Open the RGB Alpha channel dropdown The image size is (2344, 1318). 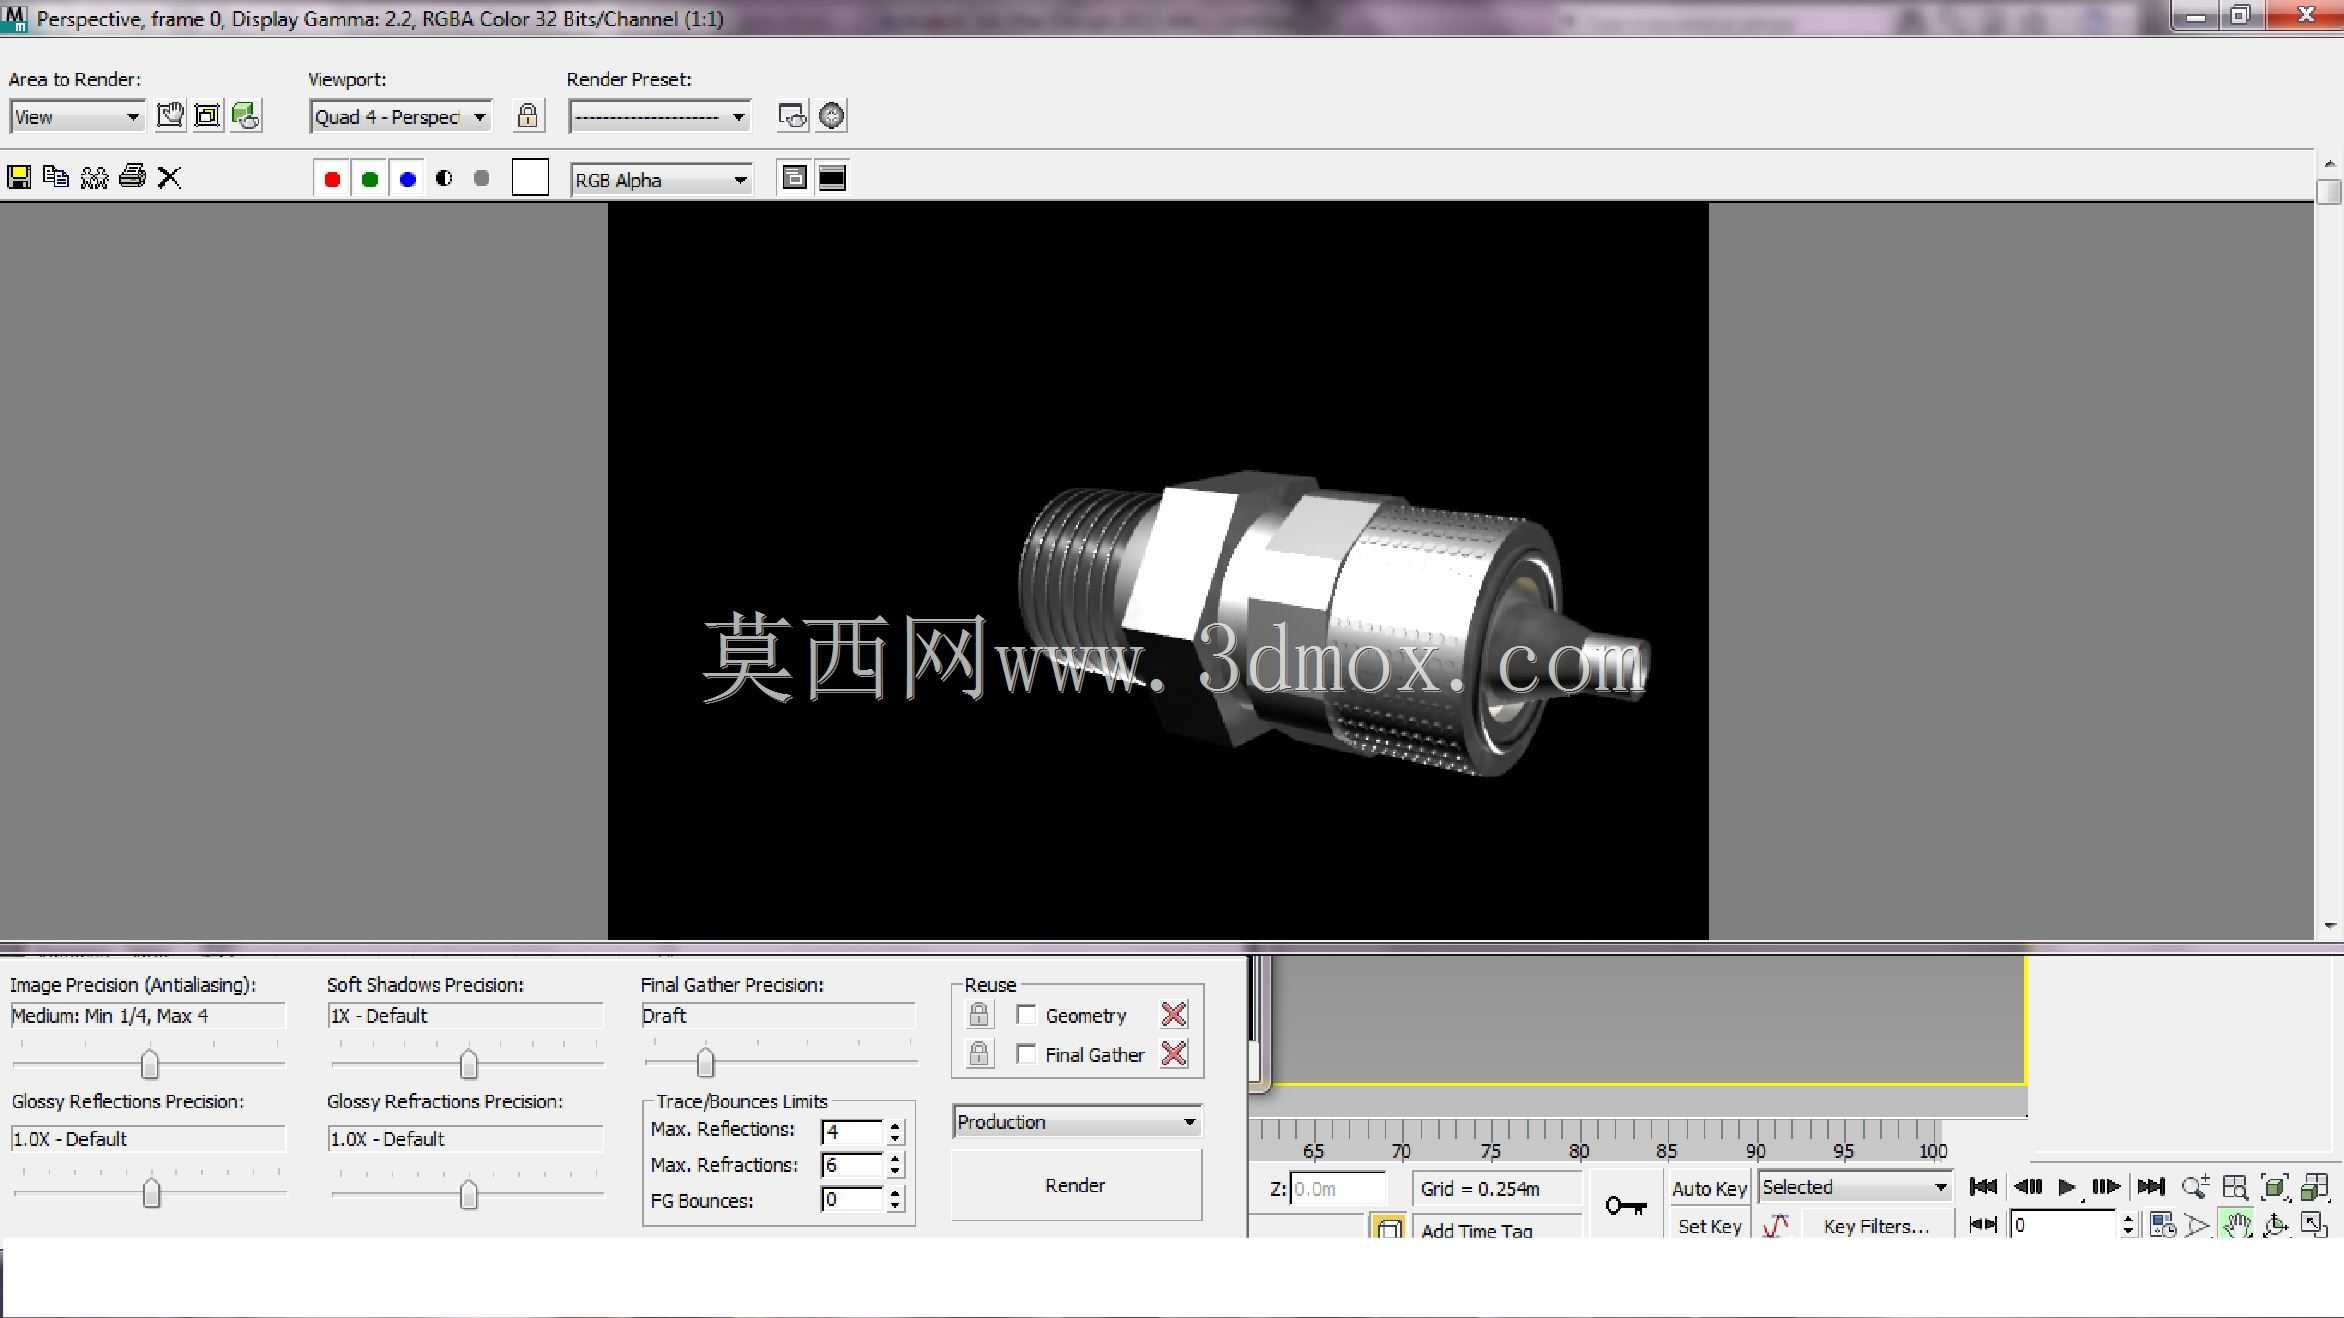tap(661, 180)
